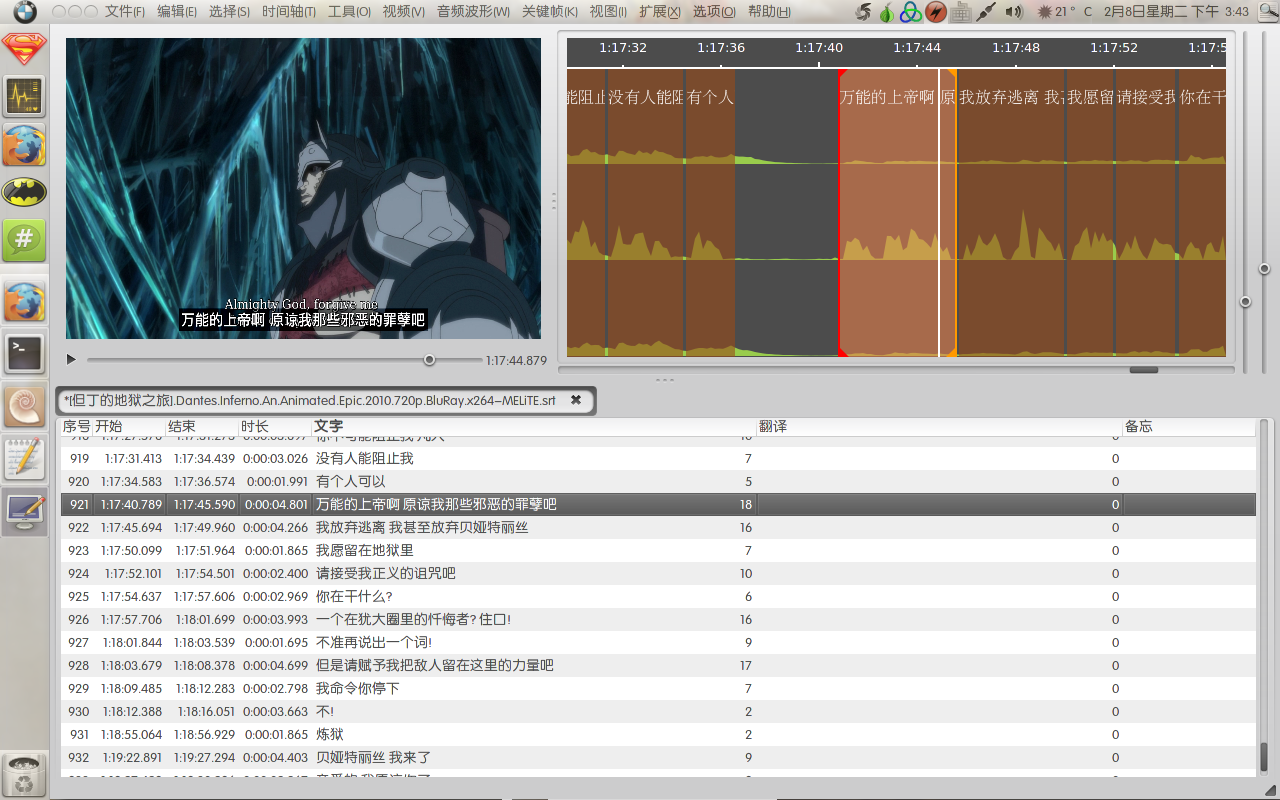Image resolution: width=1280 pixels, height=800 pixels.
Task: Open the 时间轴(T) menu
Action: (x=289, y=12)
